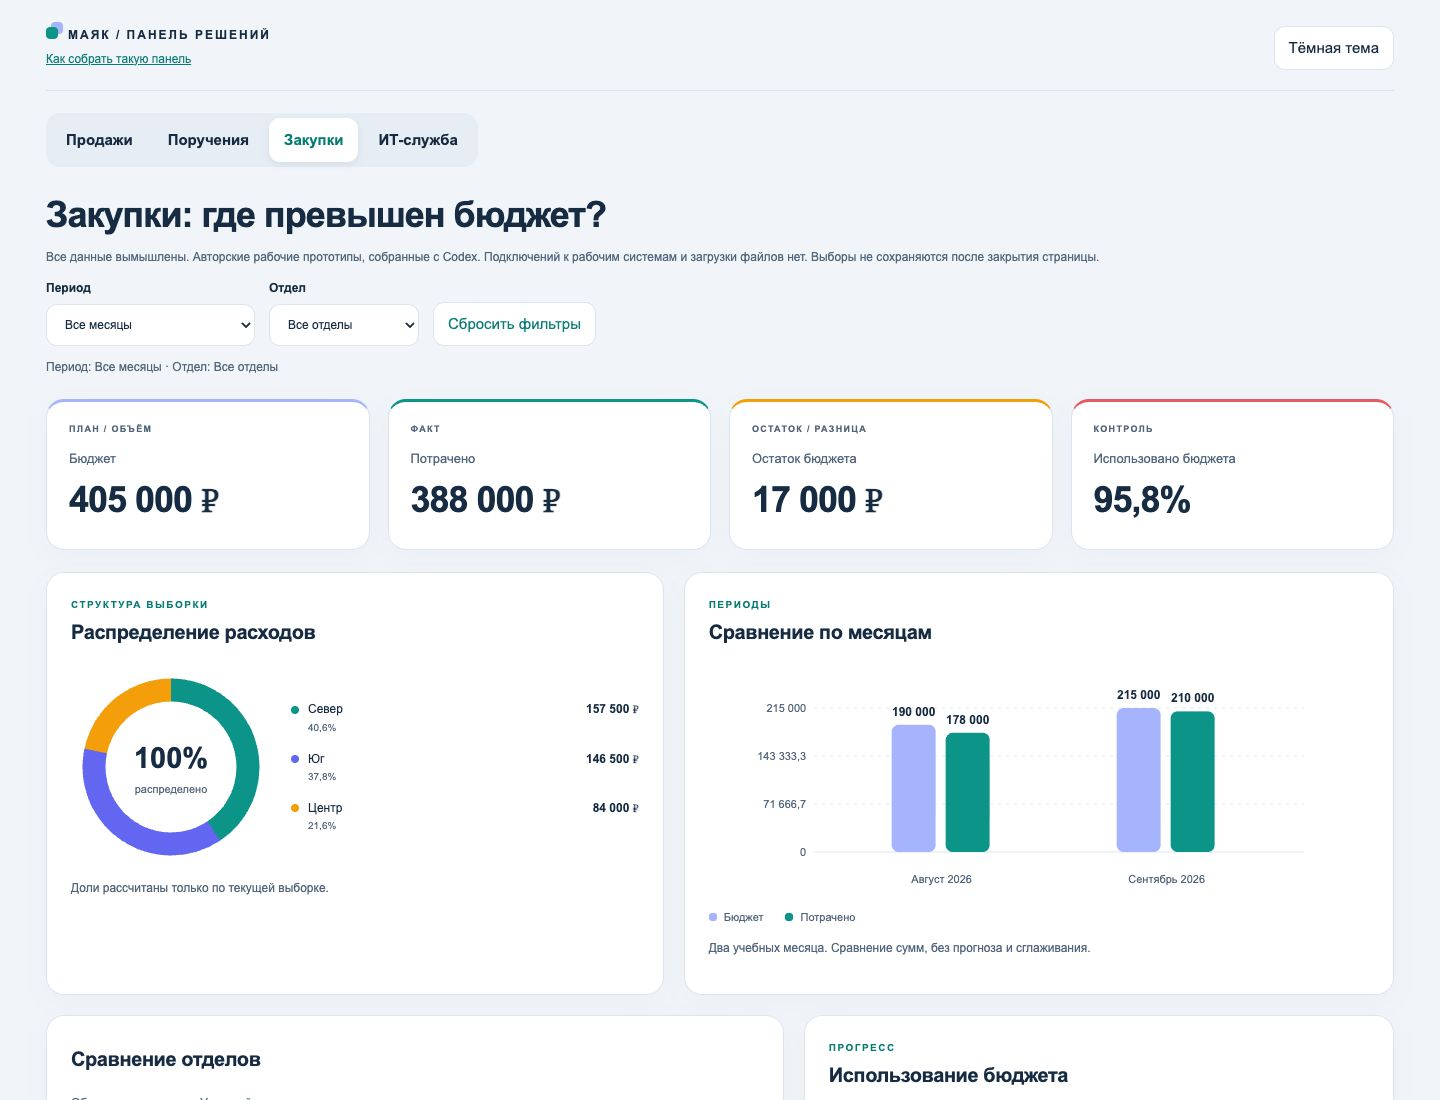Click the 17 000 ₽ remainder value
The height and width of the screenshot is (1100, 1440).
coord(818,500)
